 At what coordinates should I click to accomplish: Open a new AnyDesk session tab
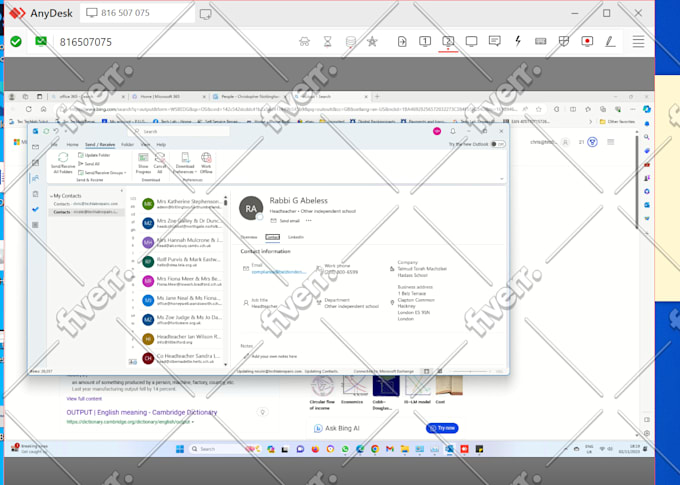tap(206, 14)
